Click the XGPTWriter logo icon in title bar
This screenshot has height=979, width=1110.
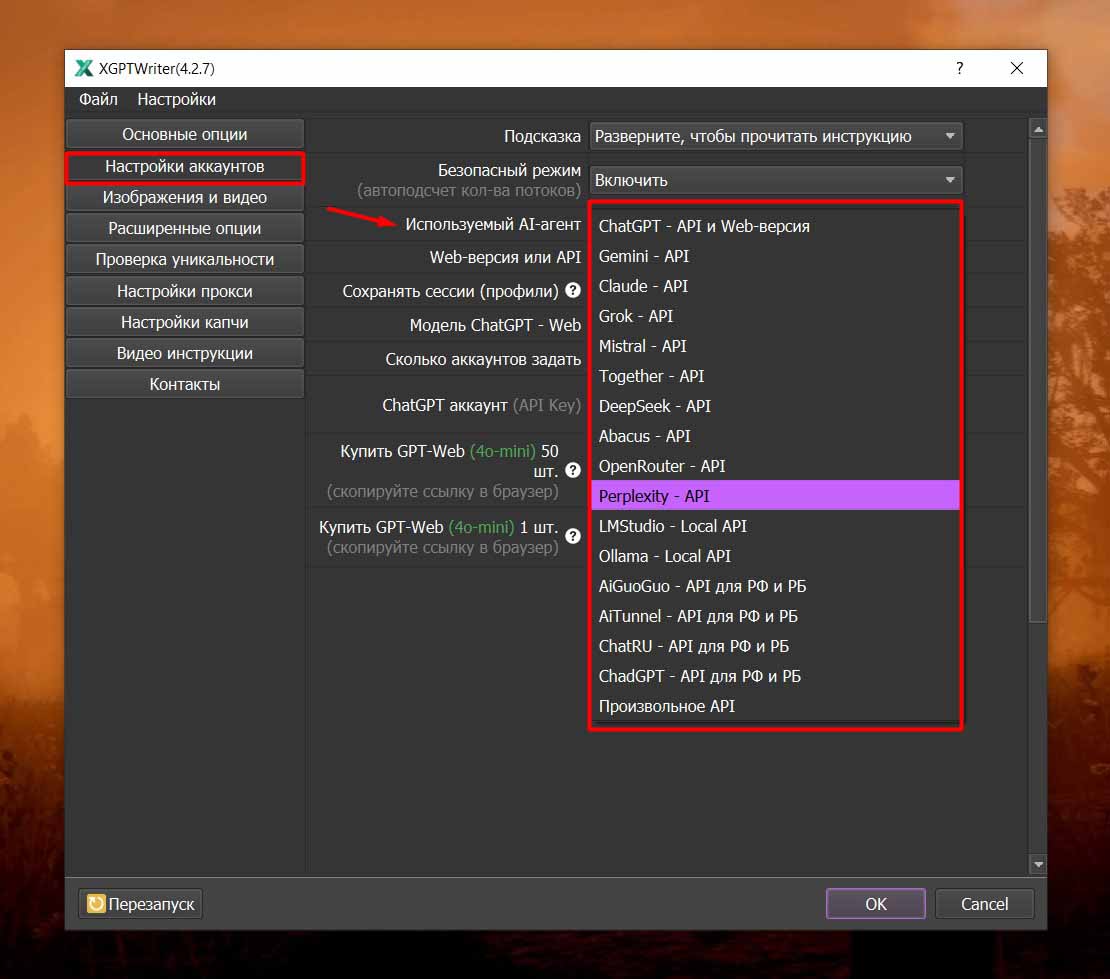pyautogui.click(x=84, y=69)
